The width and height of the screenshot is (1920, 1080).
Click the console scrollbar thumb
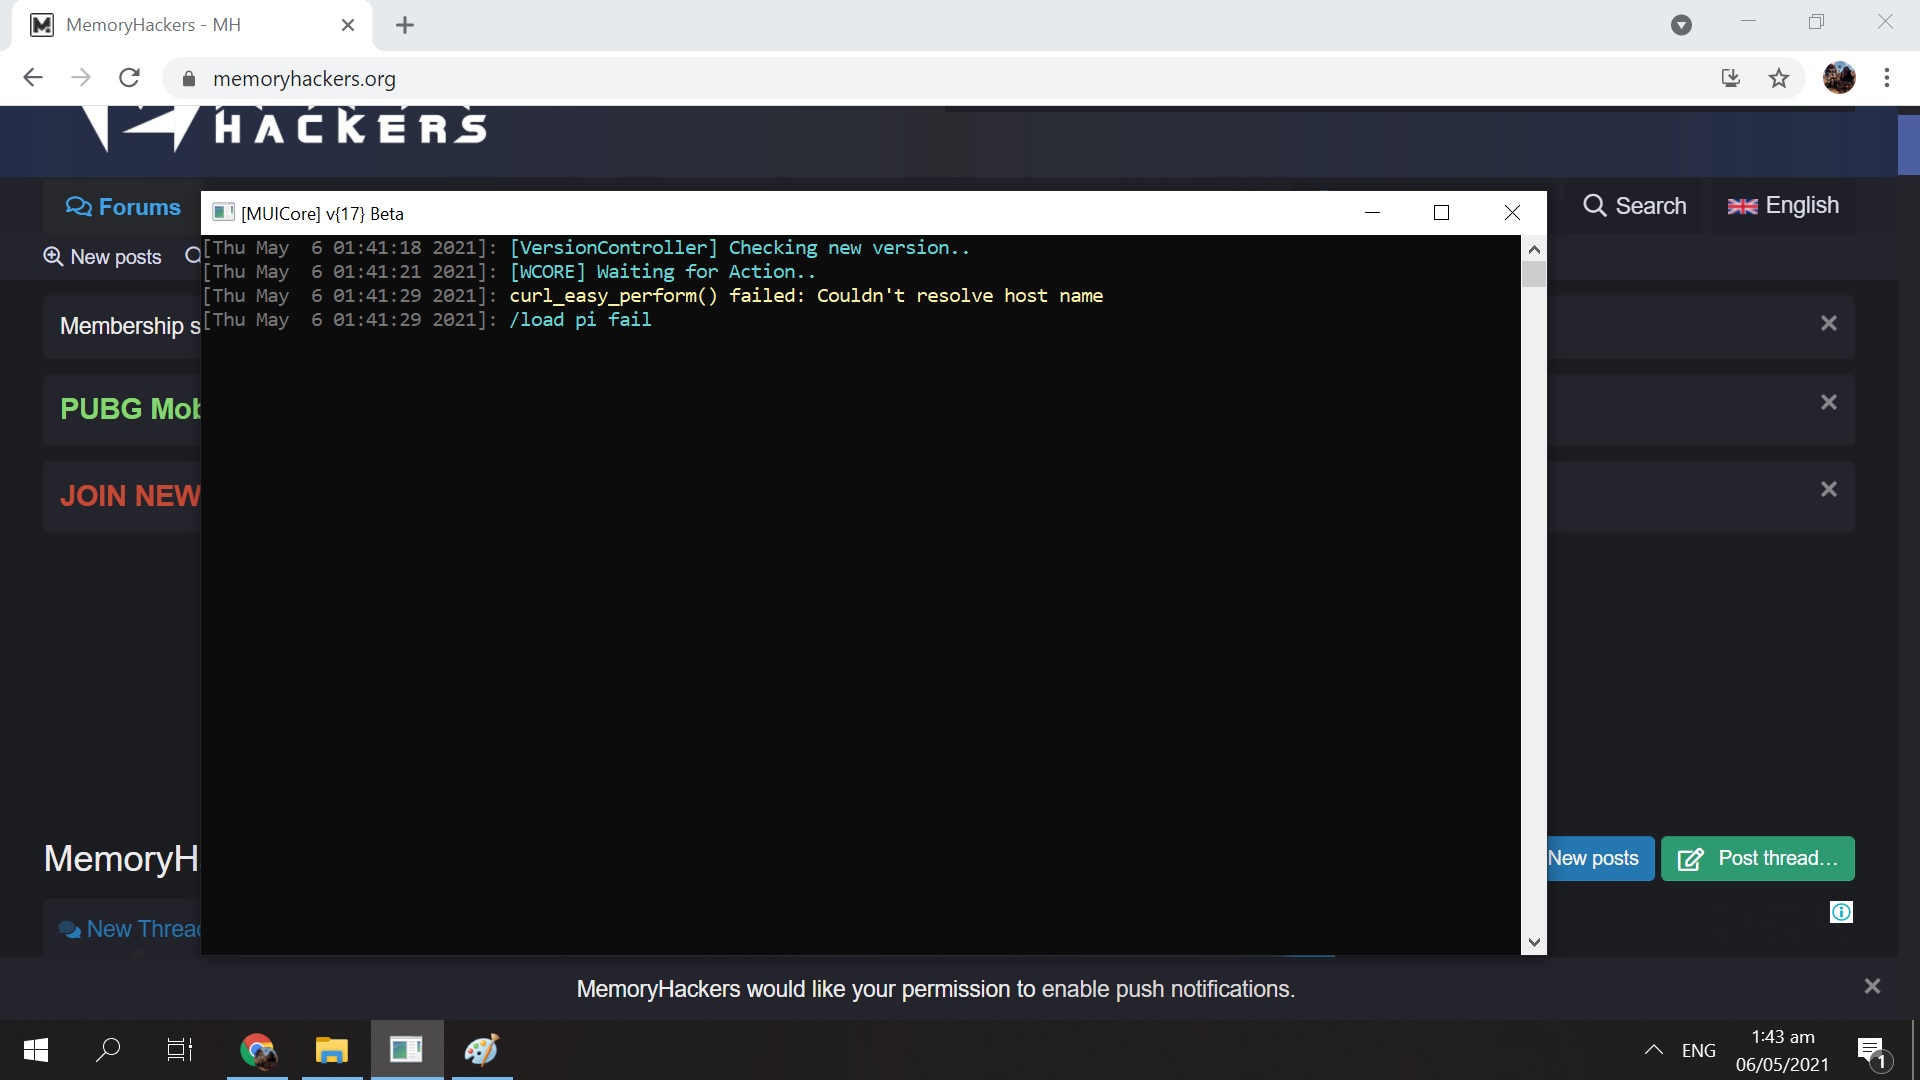click(x=1533, y=274)
